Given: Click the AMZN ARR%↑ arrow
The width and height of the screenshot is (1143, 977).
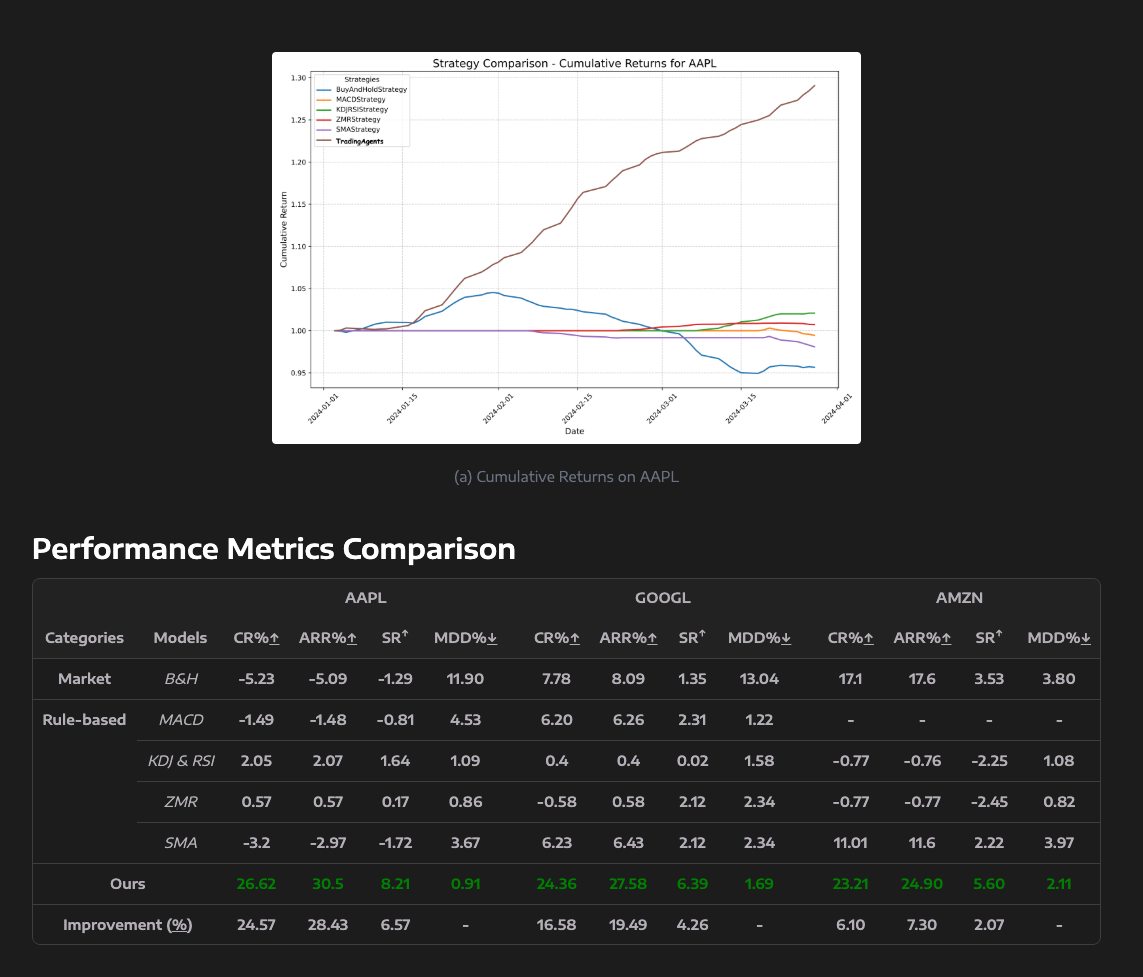Looking at the screenshot, I should click(947, 637).
